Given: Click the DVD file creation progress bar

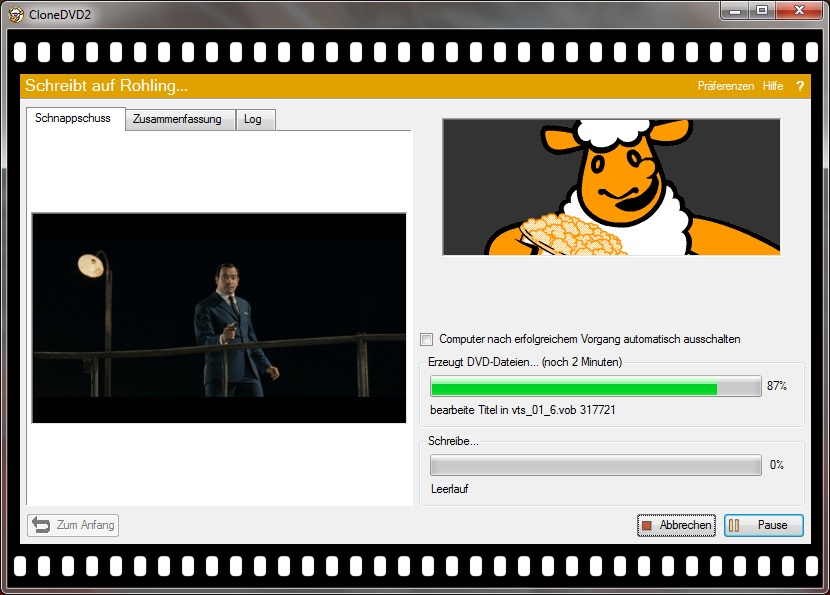Looking at the screenshot, I should coord(596,386).
